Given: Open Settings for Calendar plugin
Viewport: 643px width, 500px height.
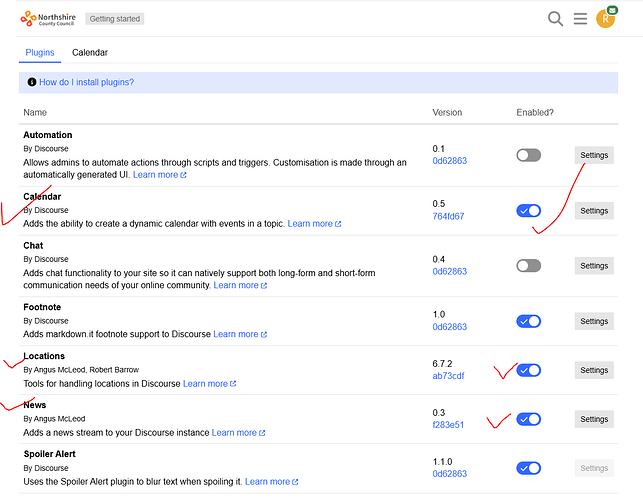Looking at the screenshot, I should pyautogui.click(x=594, y=210).
